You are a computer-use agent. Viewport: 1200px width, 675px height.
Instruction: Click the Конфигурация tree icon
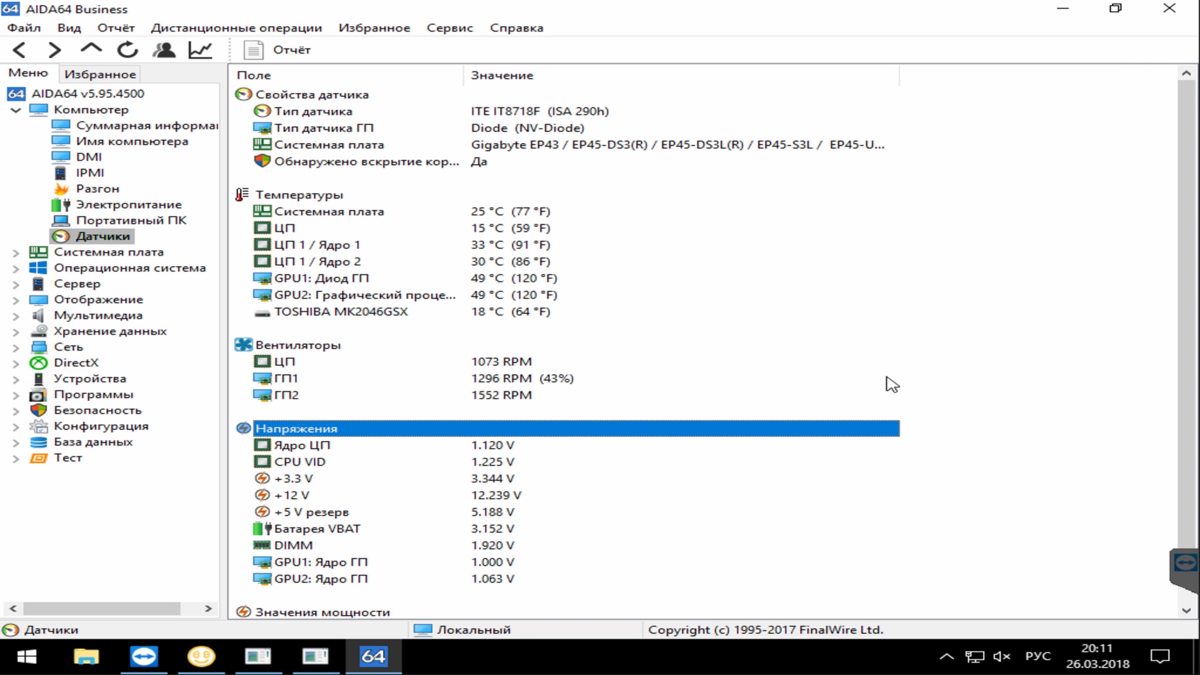click(x=38, y=426)
